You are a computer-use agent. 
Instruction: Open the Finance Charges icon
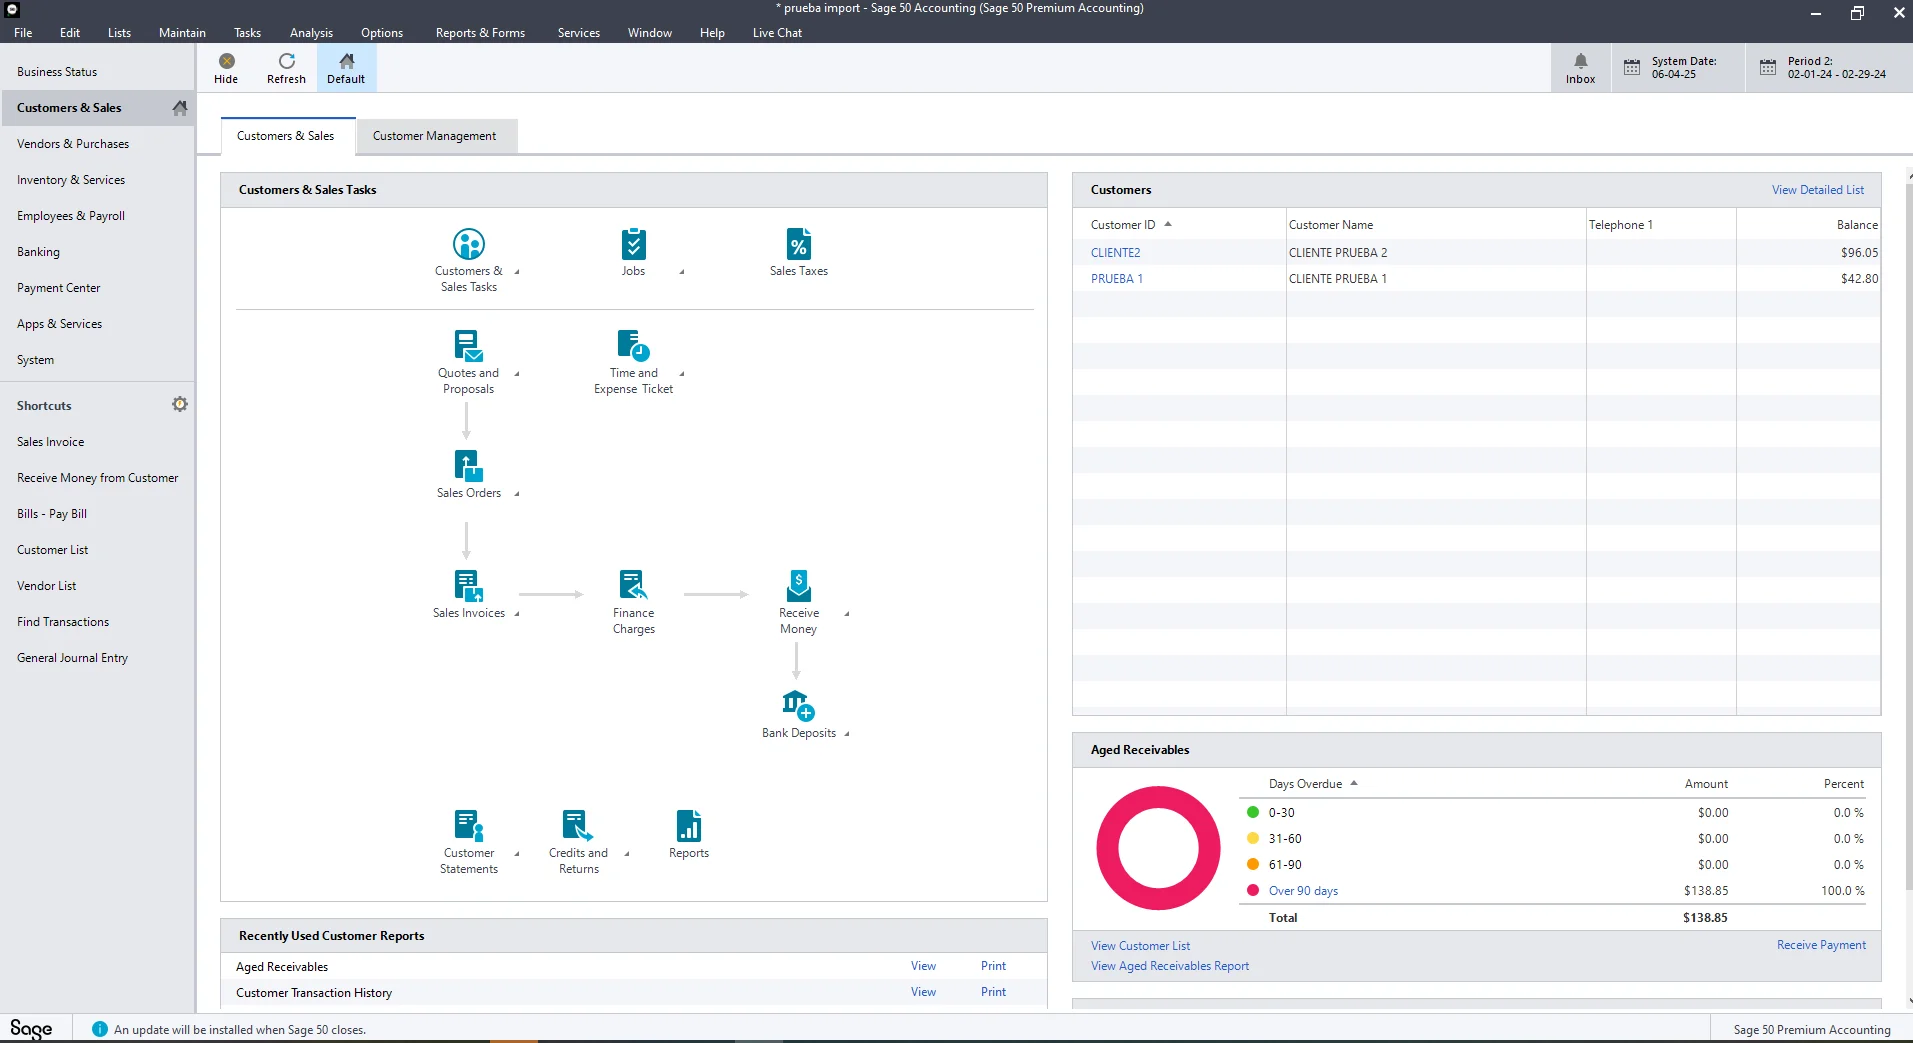633,586
